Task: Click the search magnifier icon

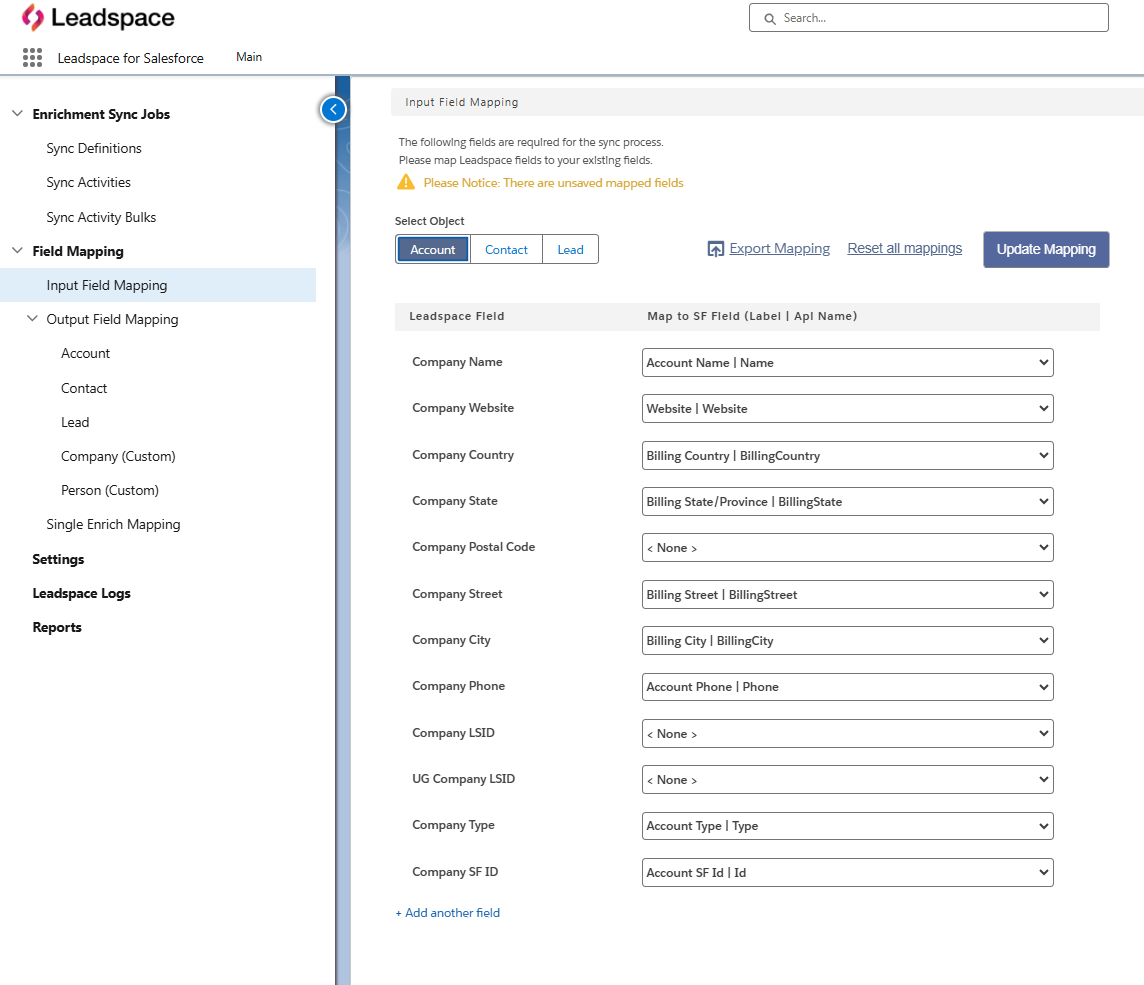Action: pos(770,18)
